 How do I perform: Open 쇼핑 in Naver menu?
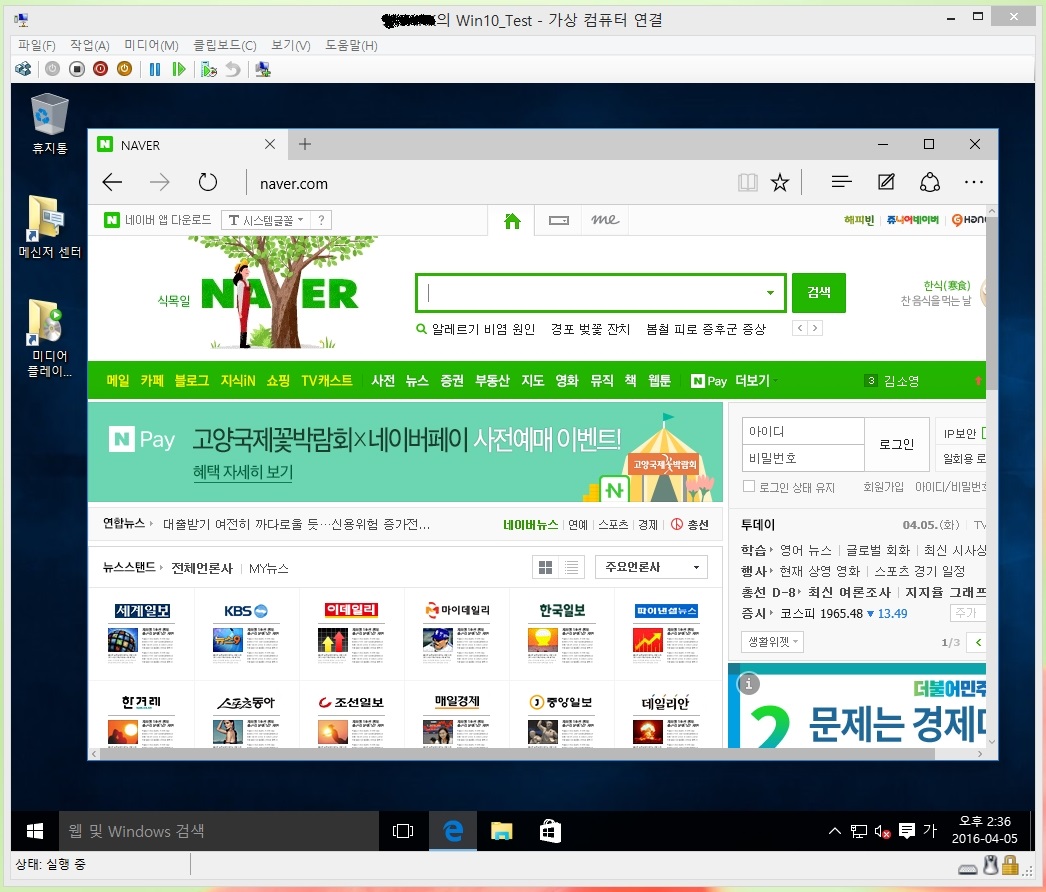pos(278,380)
